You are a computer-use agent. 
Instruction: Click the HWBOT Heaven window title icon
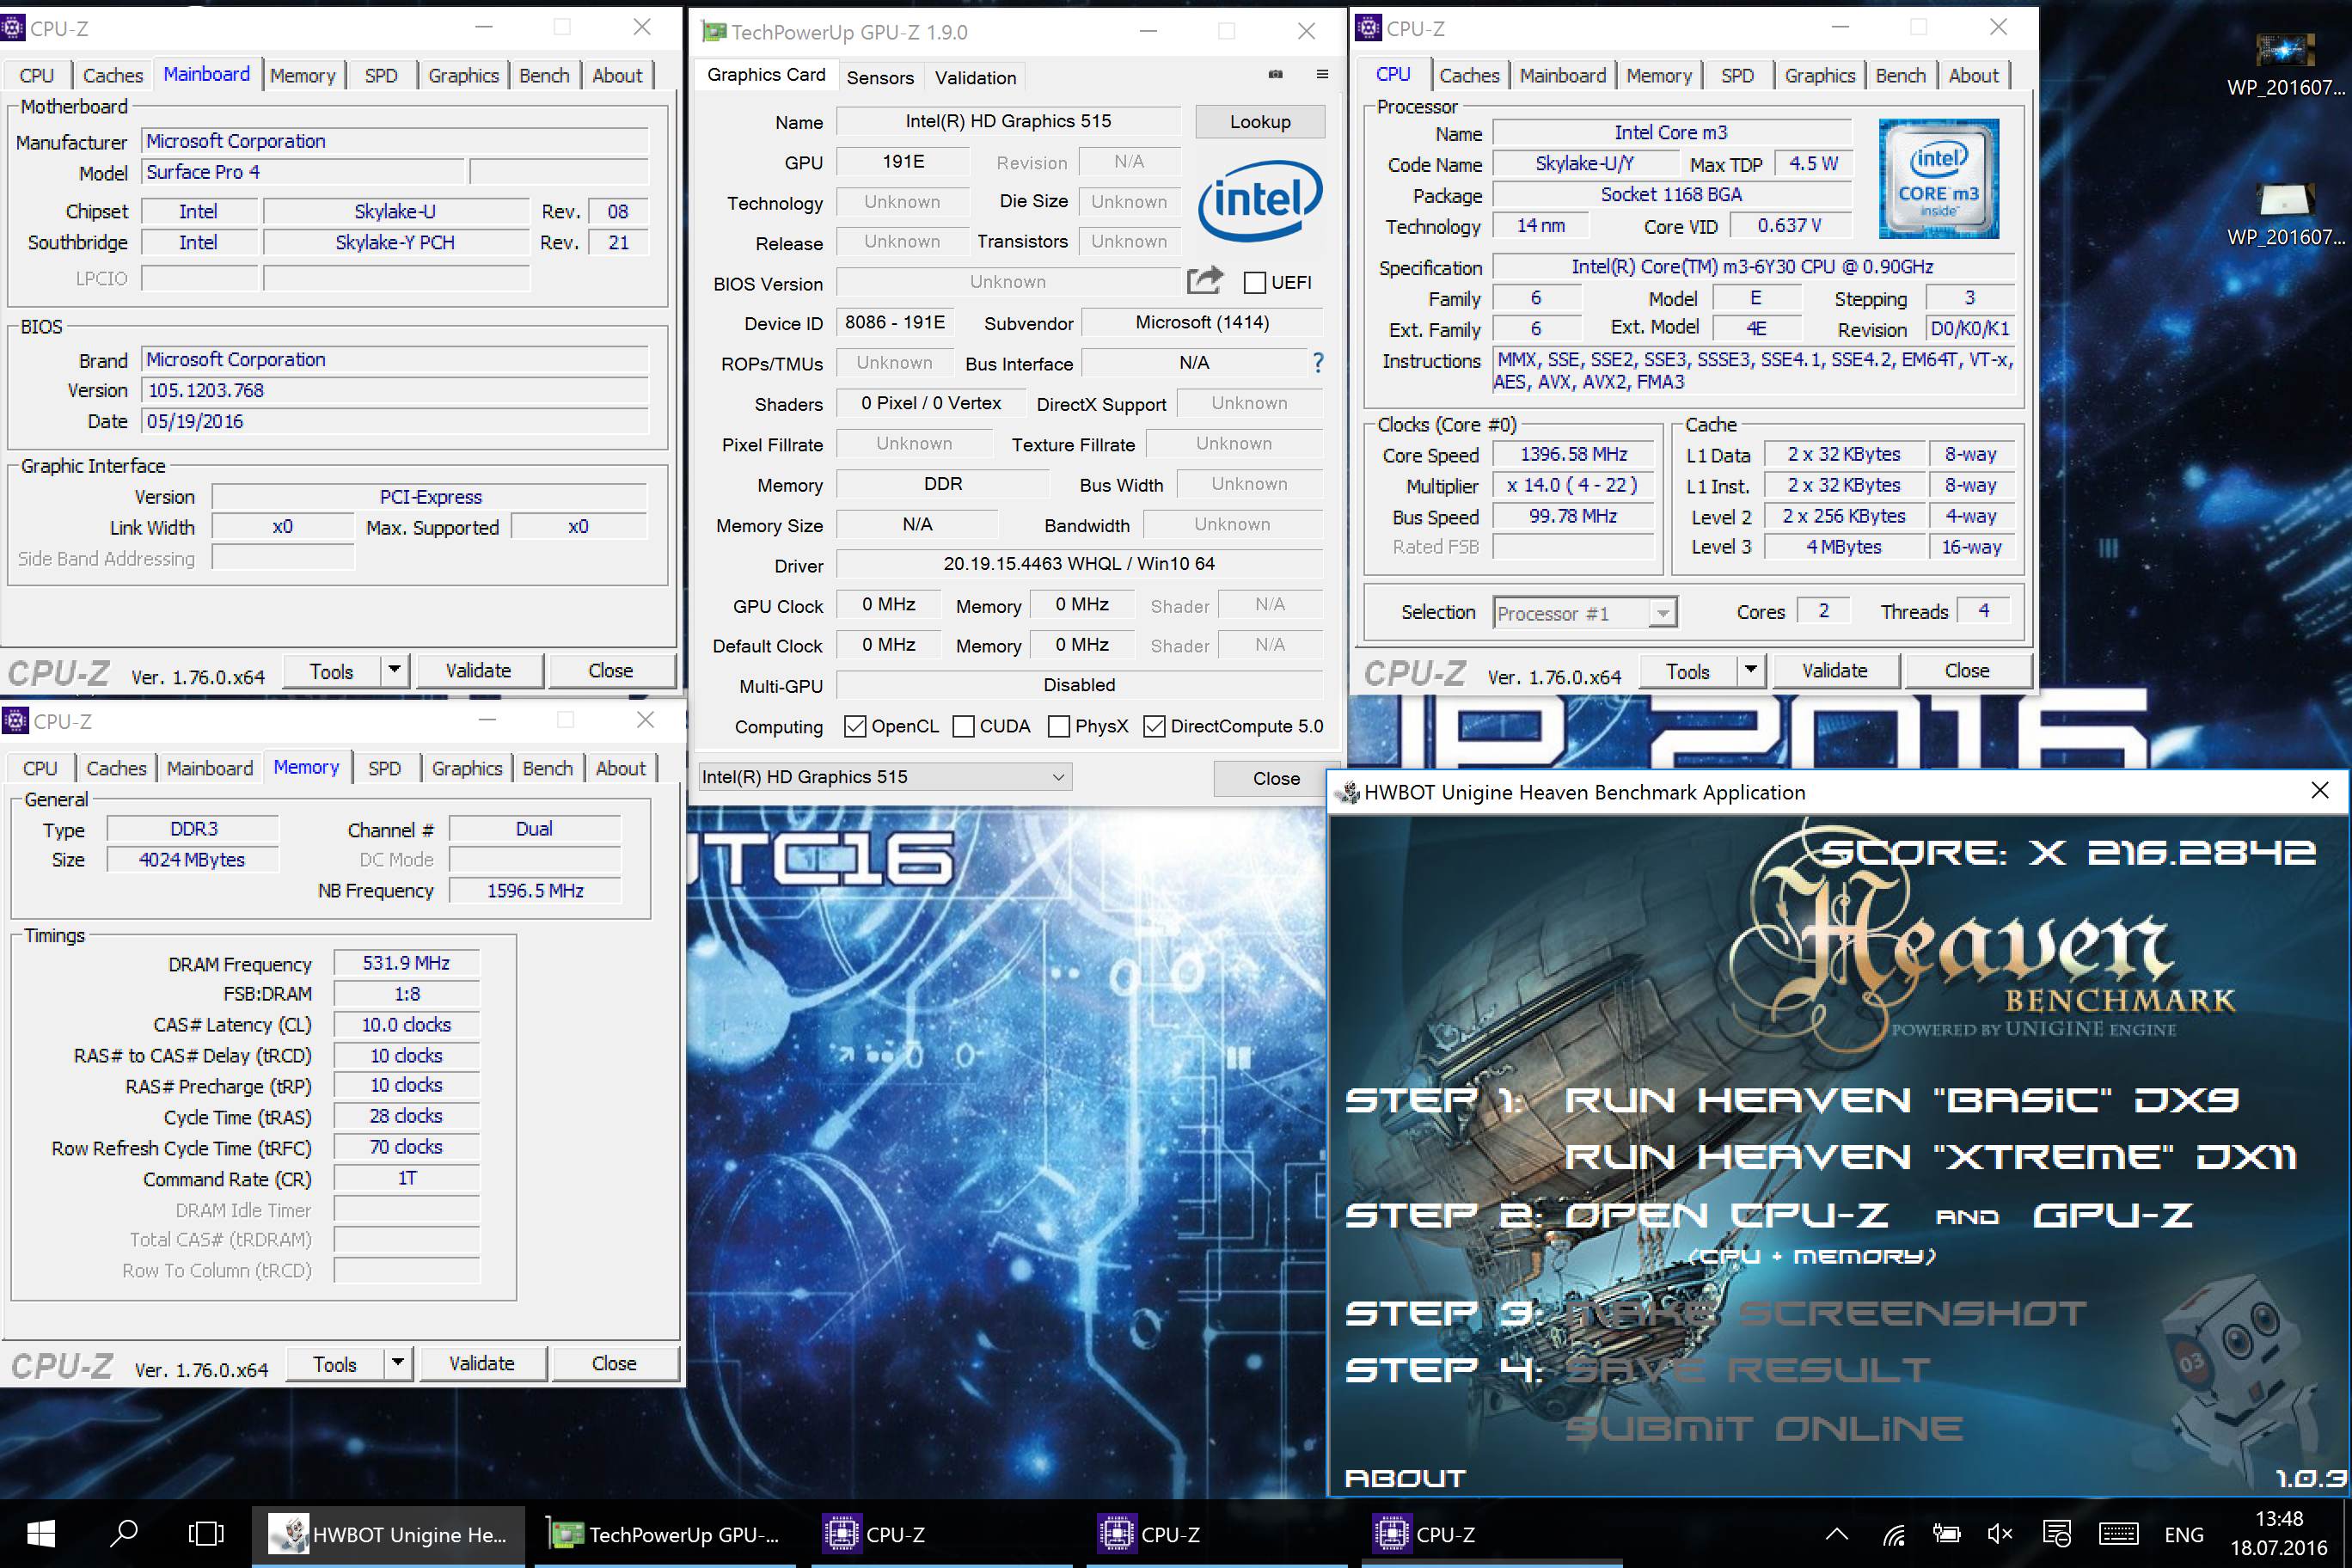point(1349,792)
